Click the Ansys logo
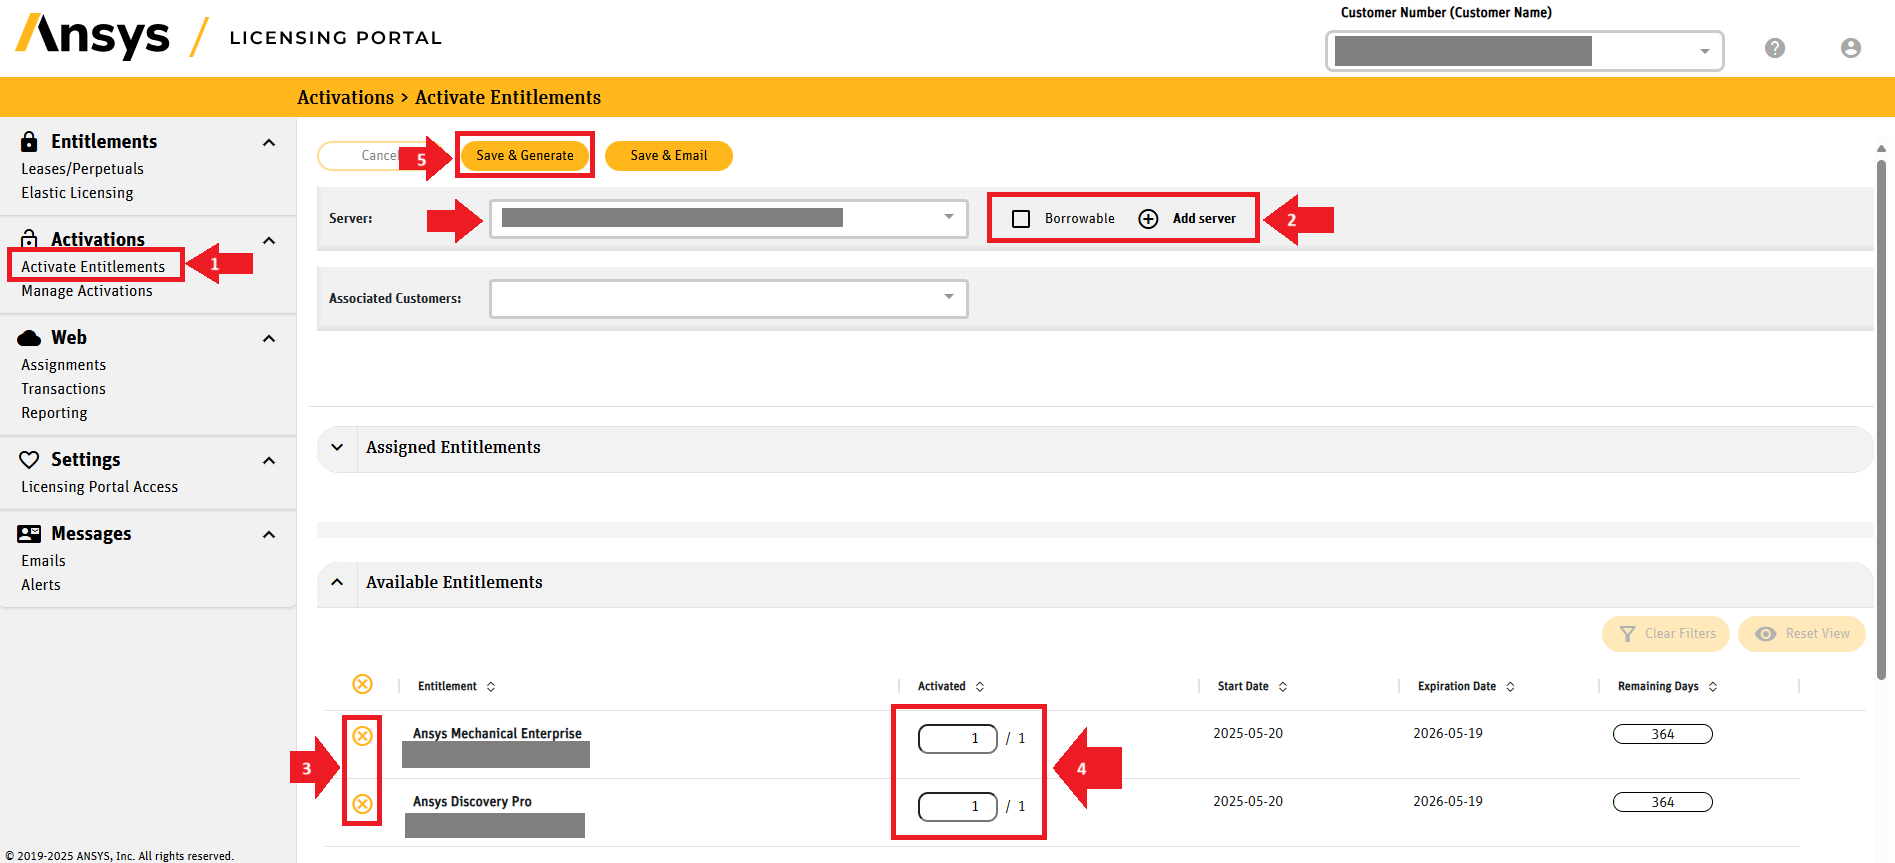Viewport: 1895px width, 863px height. 92,37
